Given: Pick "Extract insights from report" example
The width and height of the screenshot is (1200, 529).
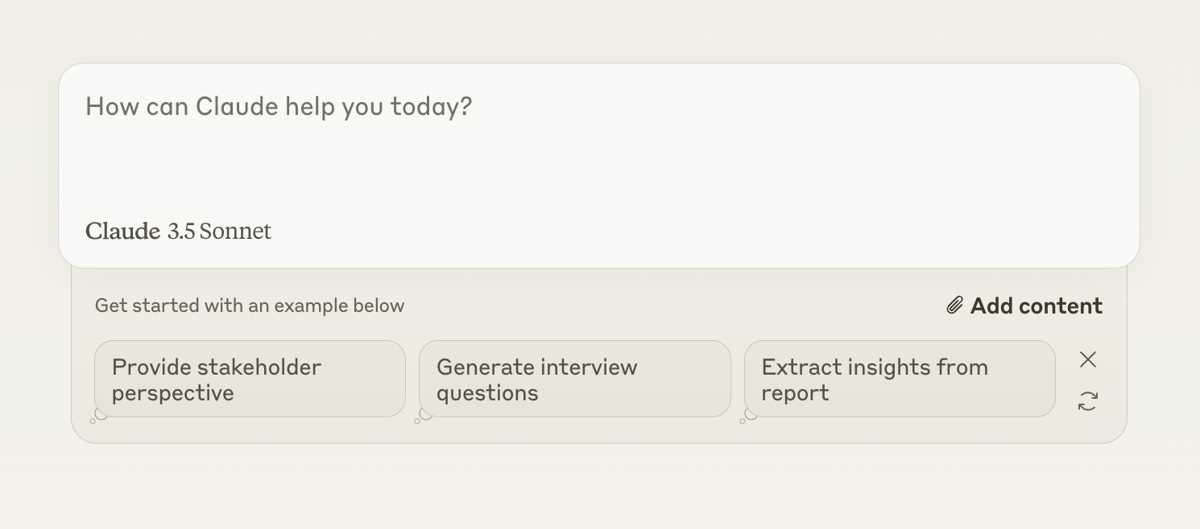Looking at the screenshot, I should (899, 378).
